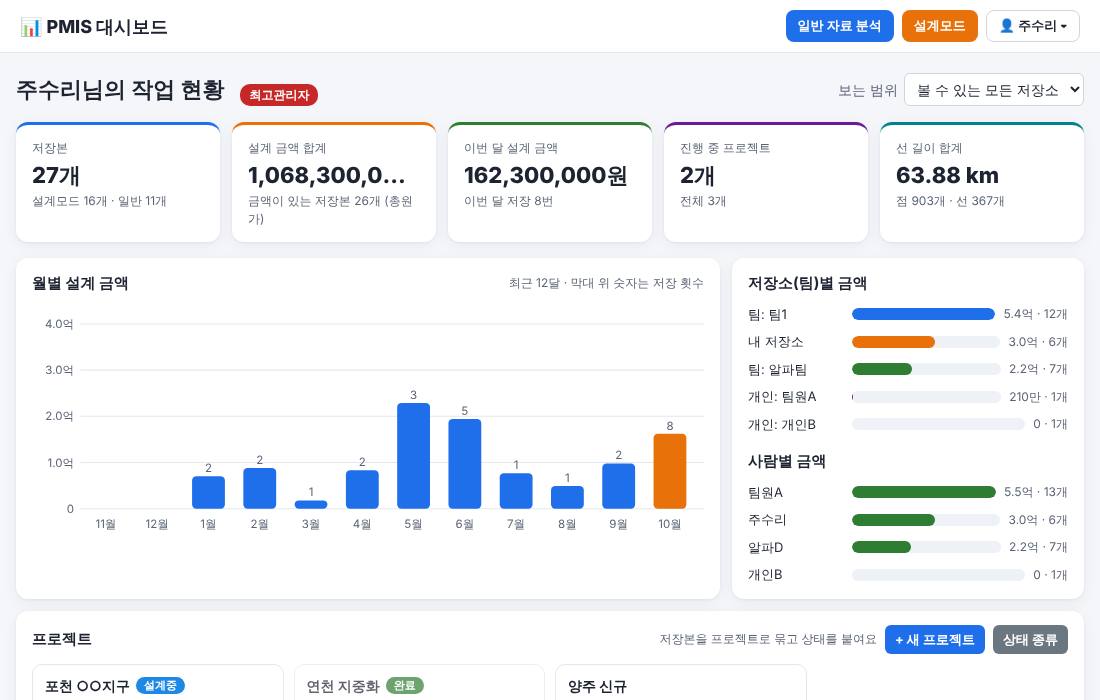Click the 설계중 status badge

point(160,685)
